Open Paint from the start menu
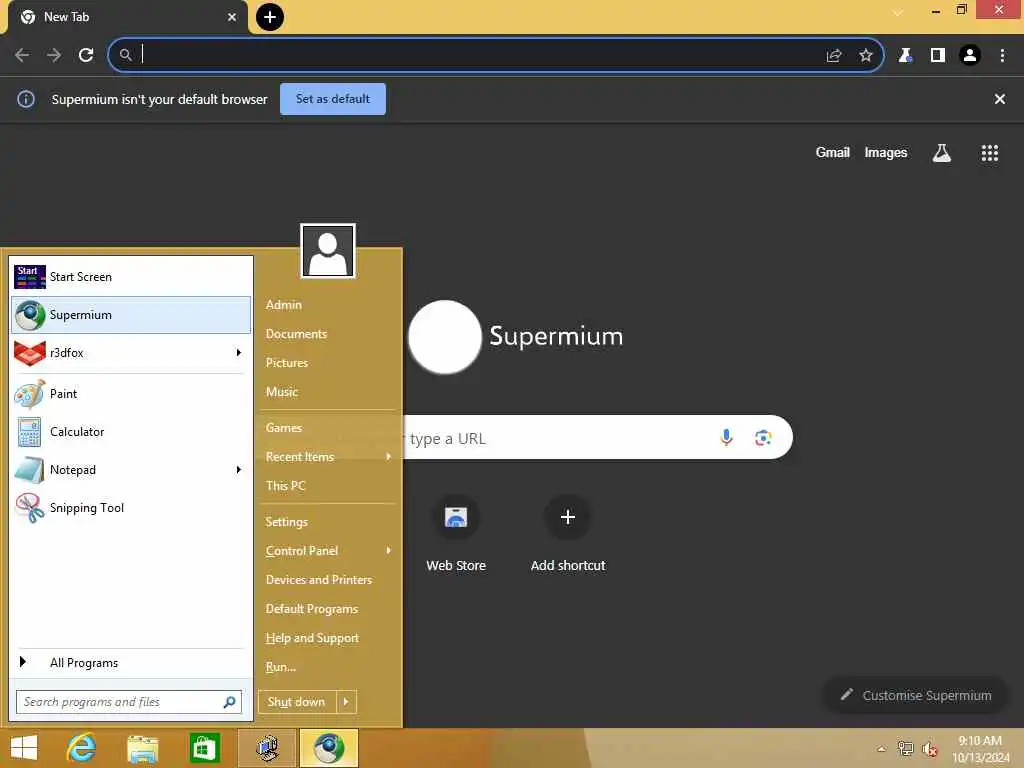This screenshot has height=768, width=1024. point(131,394)
